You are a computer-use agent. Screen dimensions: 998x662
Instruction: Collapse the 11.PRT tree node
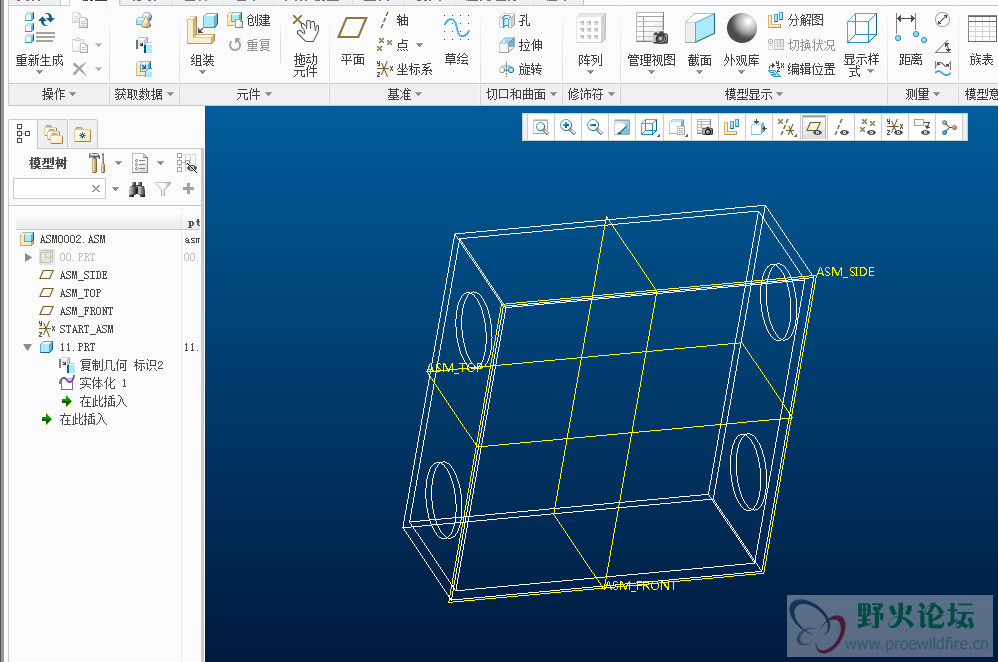coord(27,348)
